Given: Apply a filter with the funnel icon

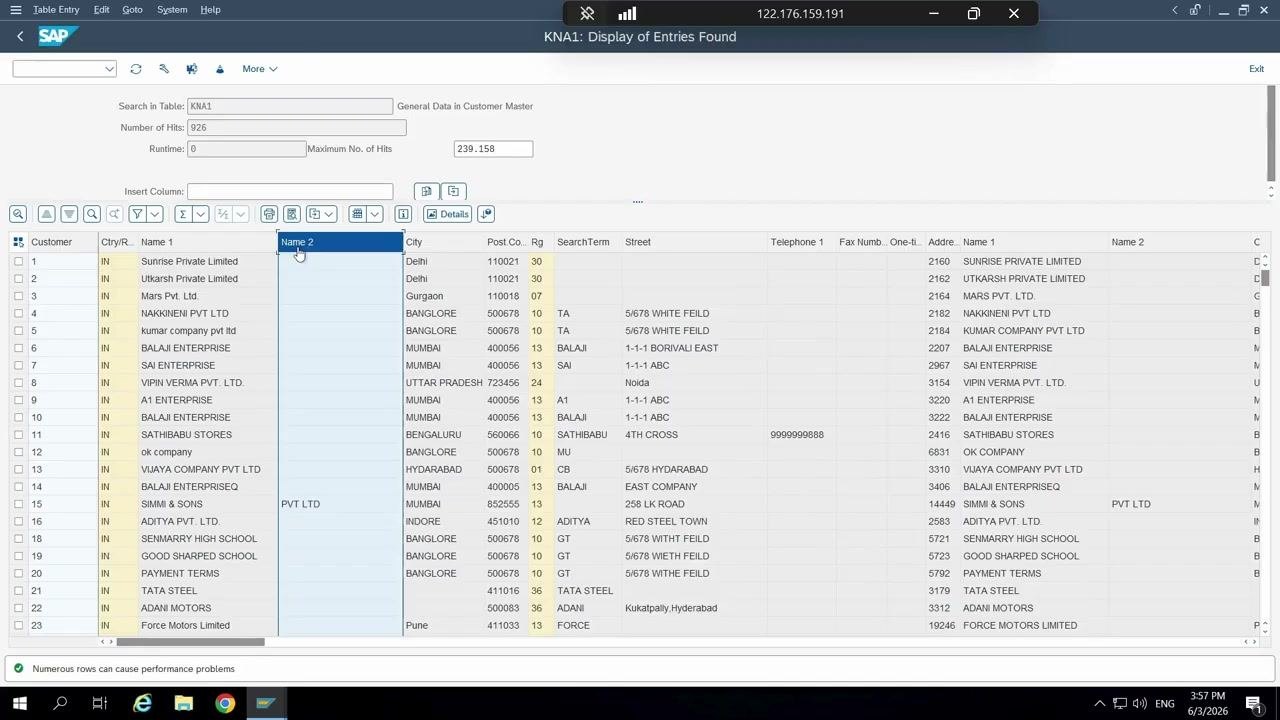Looking at the screenshot, I should (x=137, y=214).
